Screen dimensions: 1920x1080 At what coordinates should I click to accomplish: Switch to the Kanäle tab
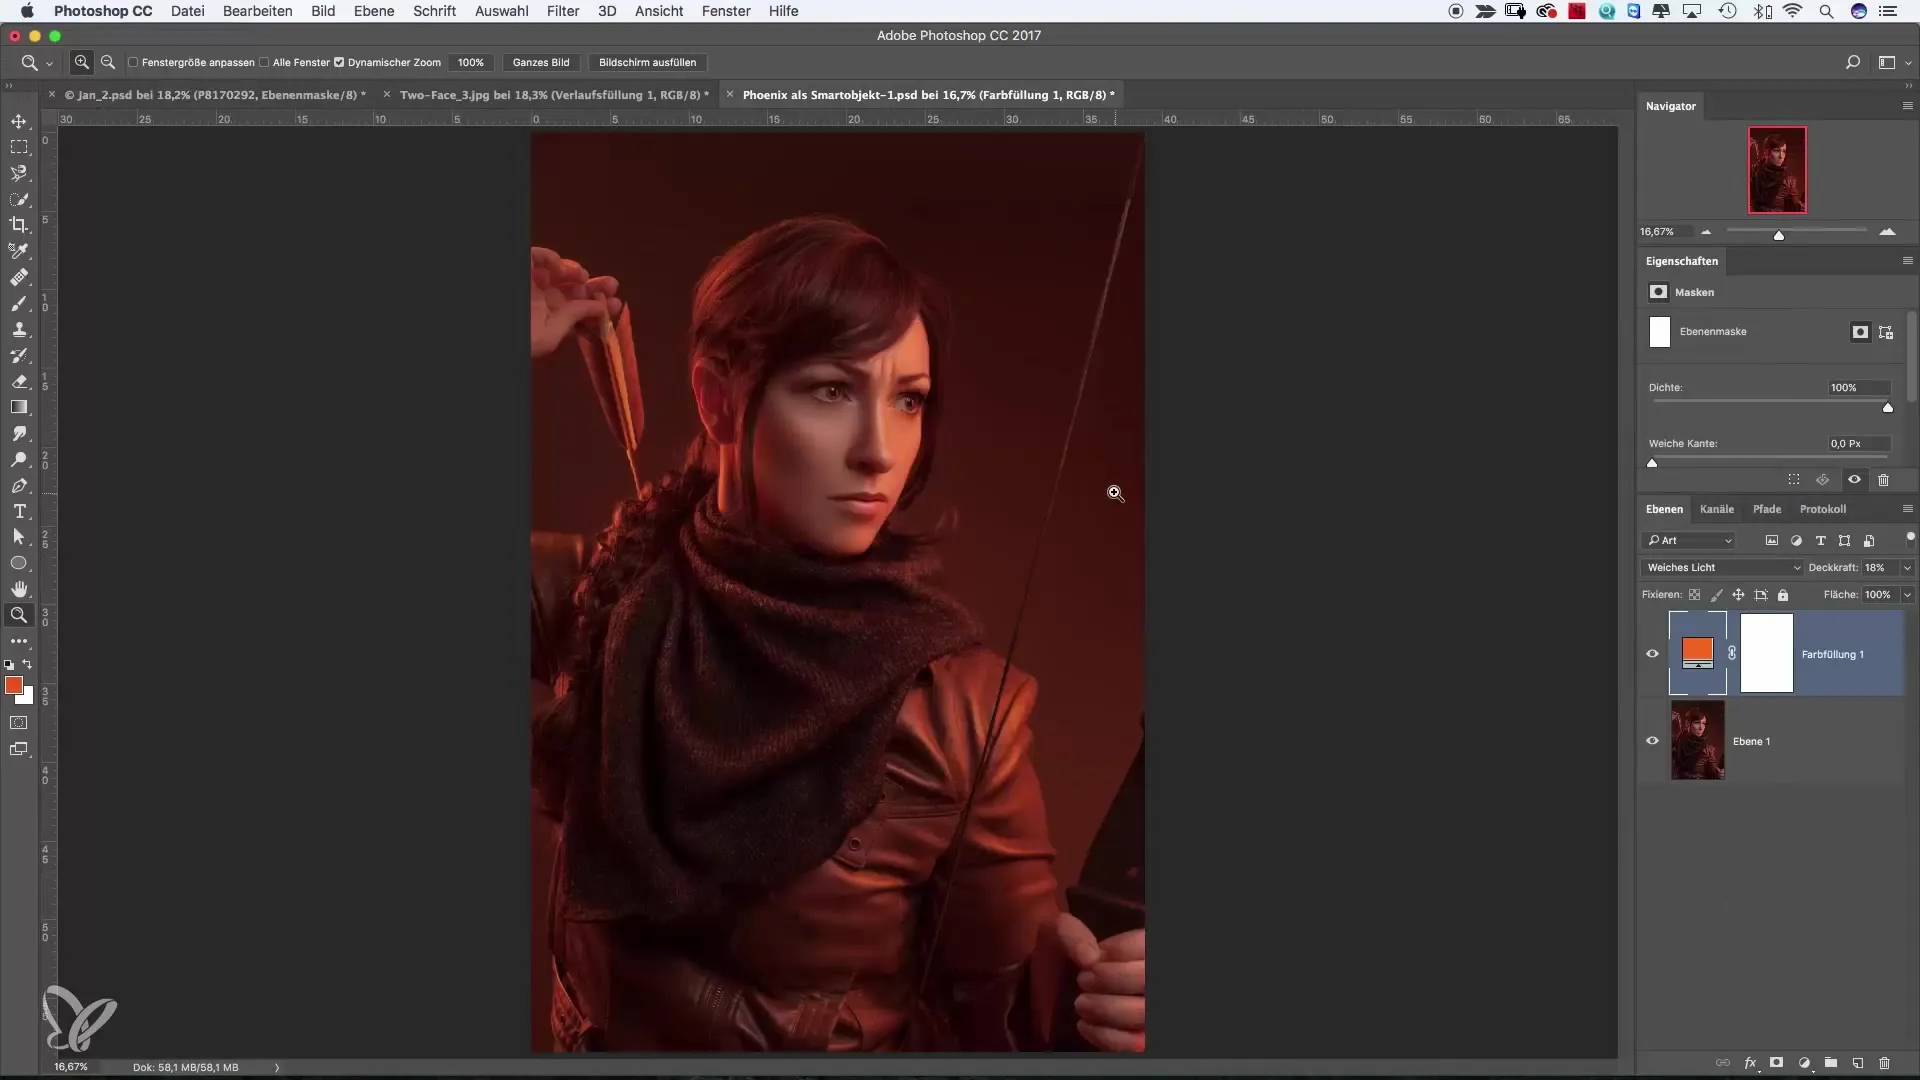1717,509
